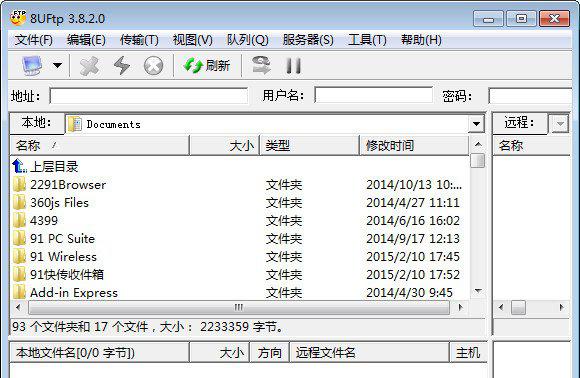Open the 传输(T) menu

[139, 40]
